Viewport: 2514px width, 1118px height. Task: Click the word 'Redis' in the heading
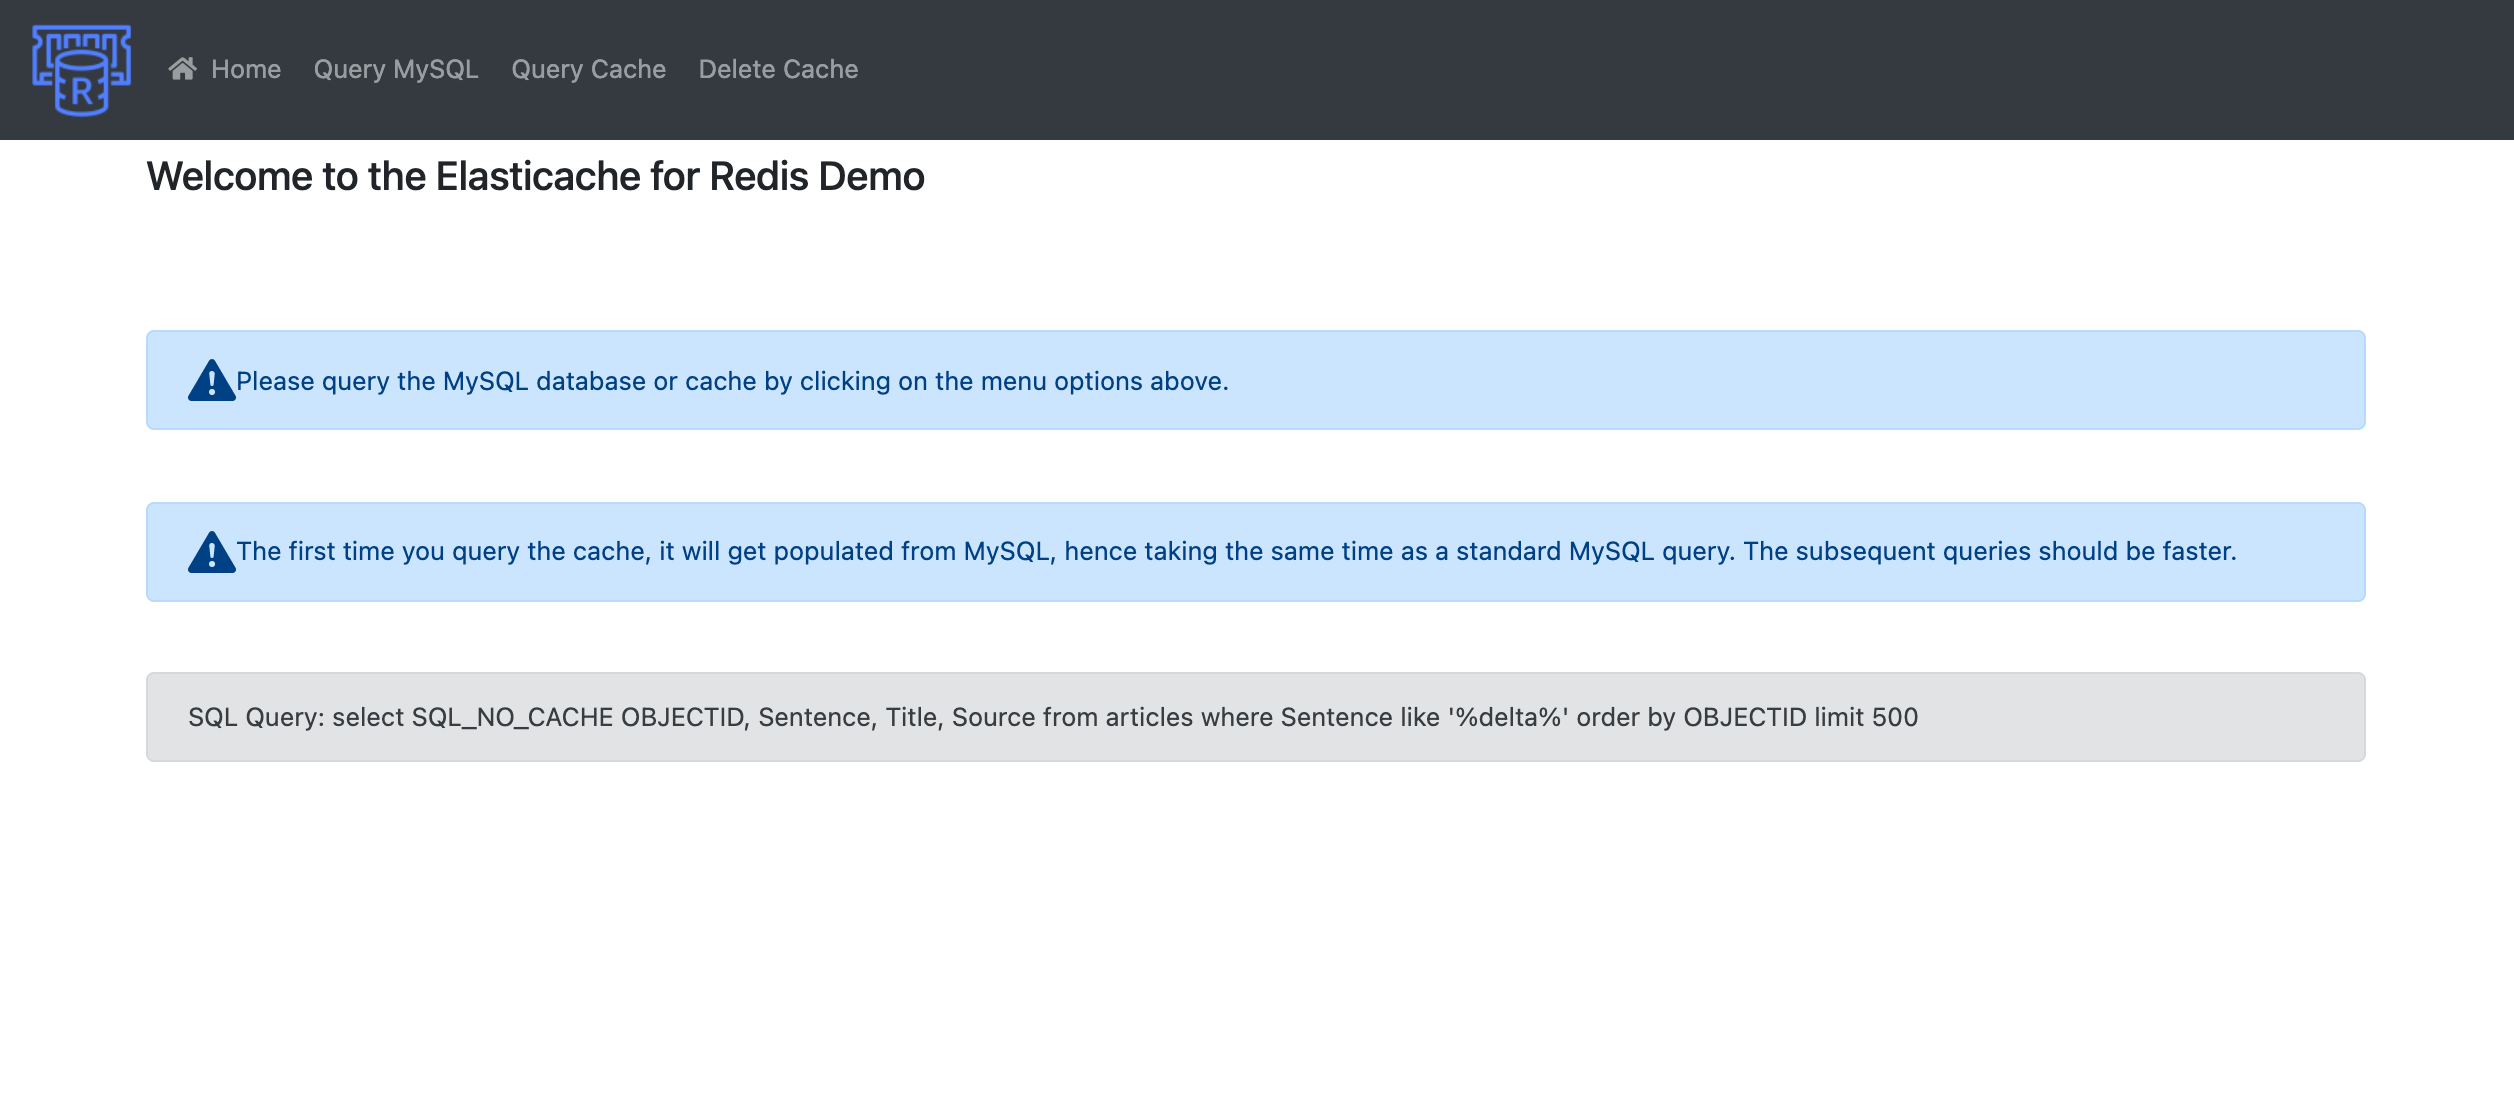(x=758, y=177)
